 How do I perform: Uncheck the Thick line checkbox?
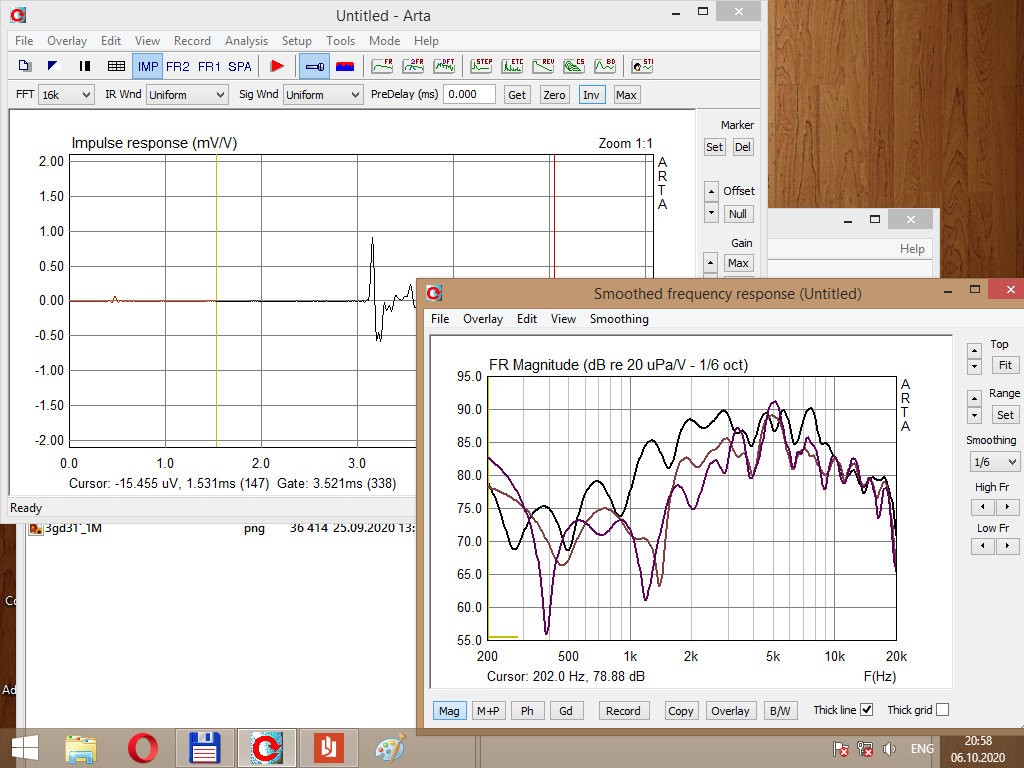click(866, 710)
